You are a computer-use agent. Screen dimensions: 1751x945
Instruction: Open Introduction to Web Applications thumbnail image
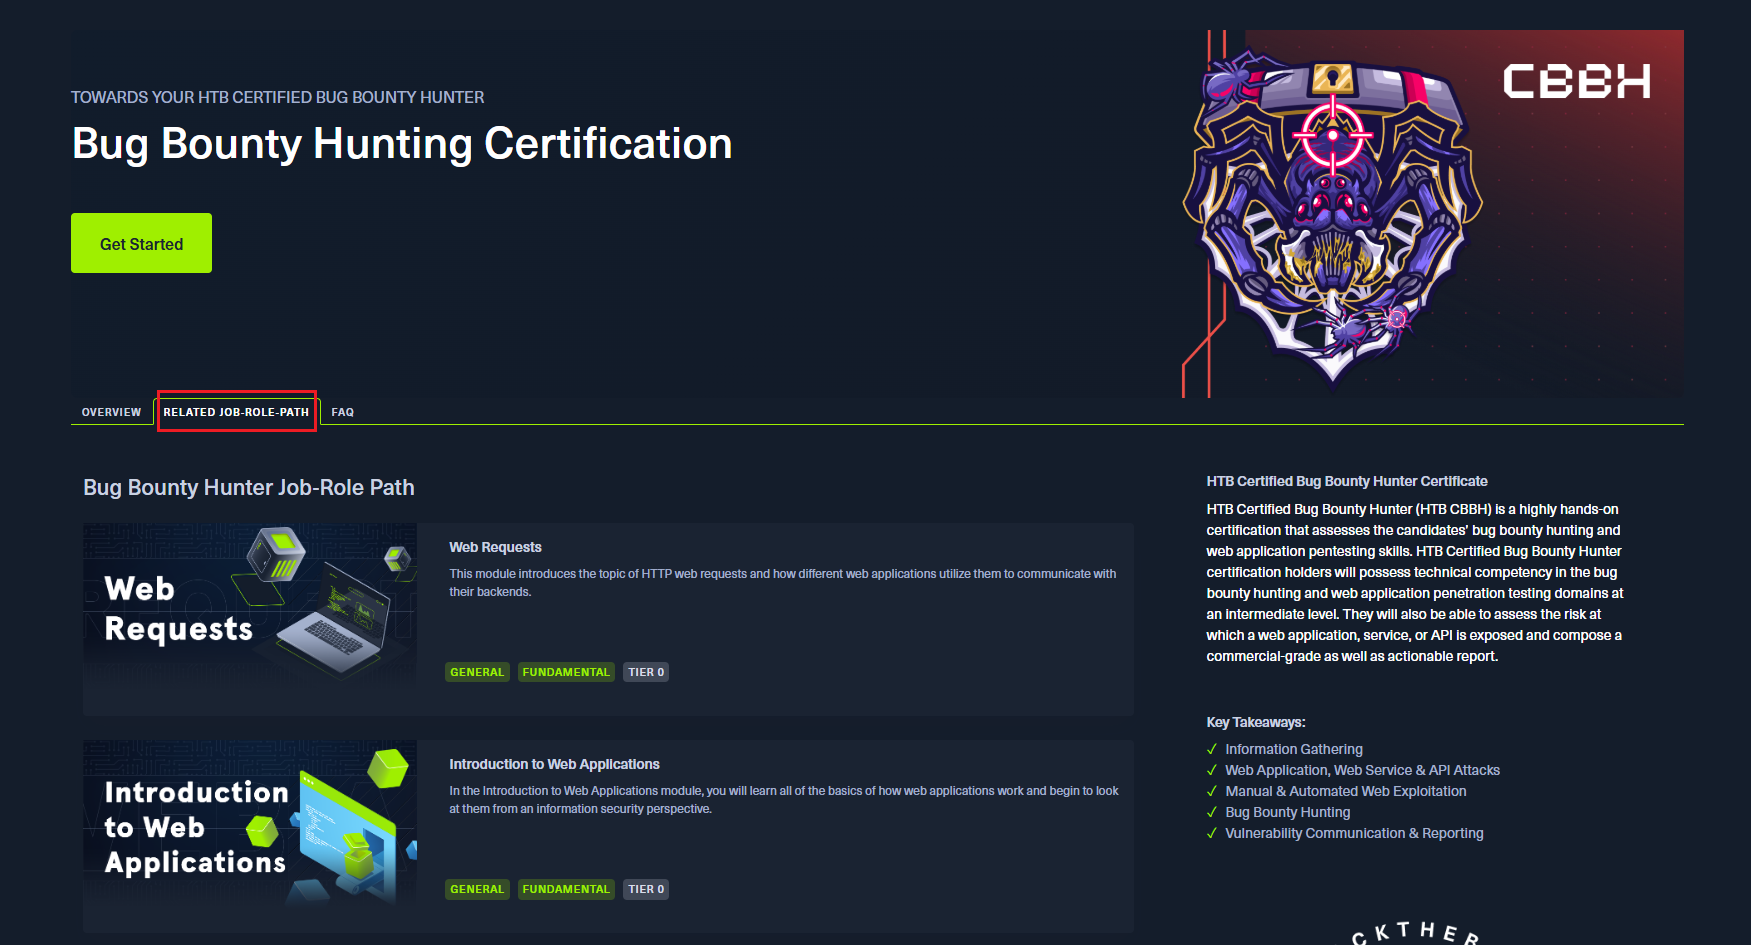pyautogui.click(x=250, y=822)
